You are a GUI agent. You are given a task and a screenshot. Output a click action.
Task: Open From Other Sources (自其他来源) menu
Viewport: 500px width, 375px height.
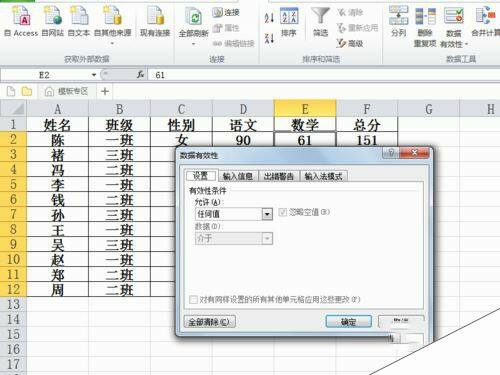tap(112, 25)
